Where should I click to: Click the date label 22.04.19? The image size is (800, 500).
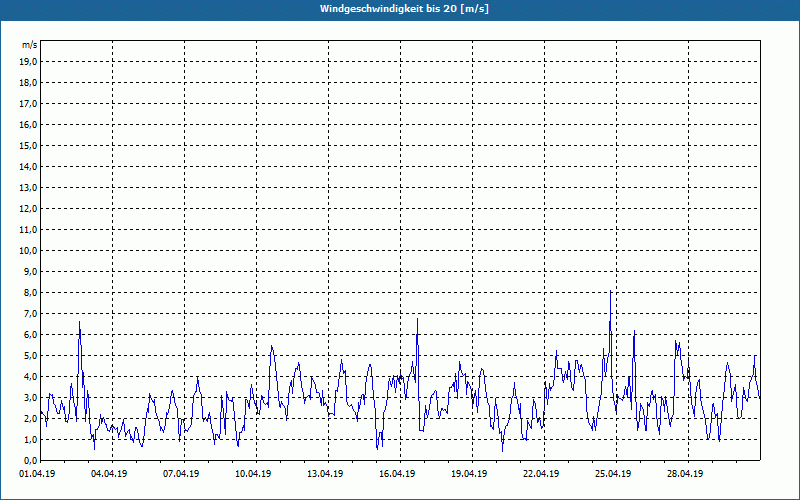pyautogui.click(x=541, y=474)
